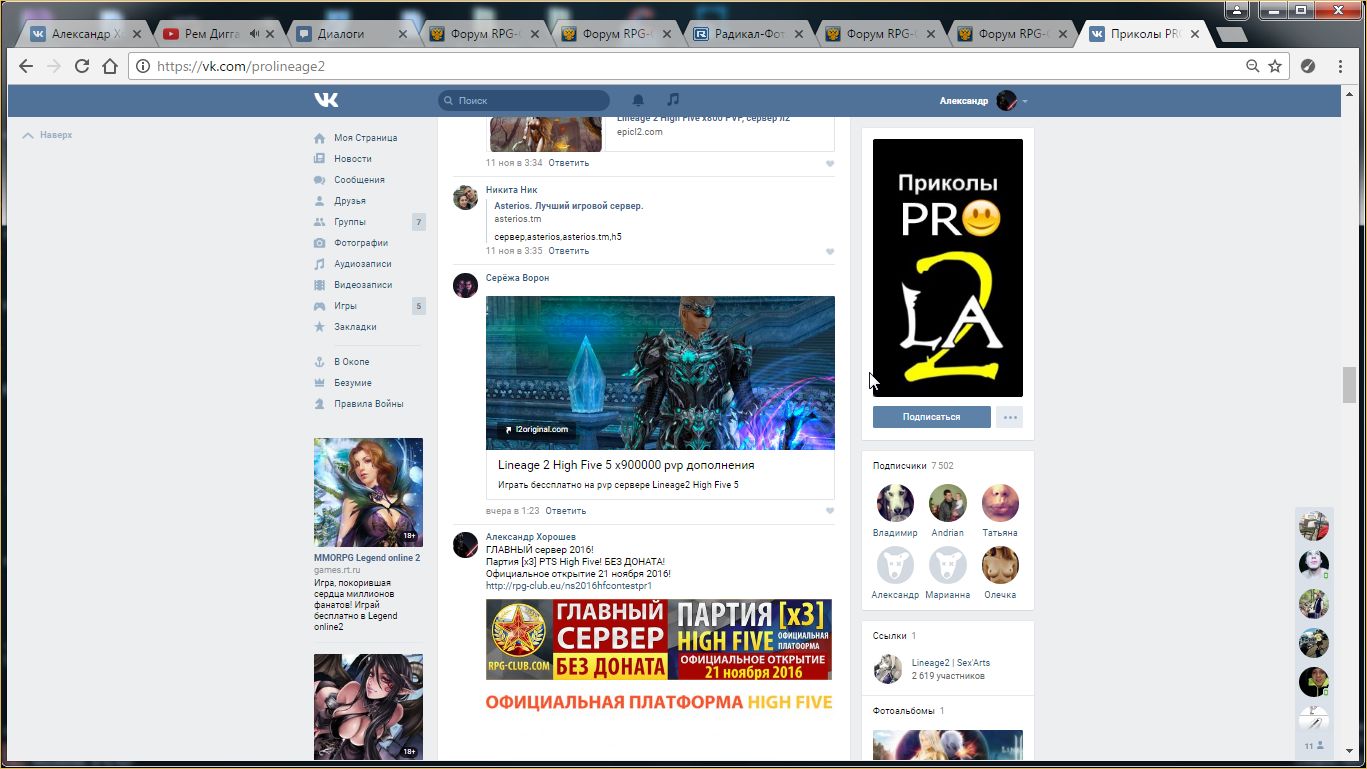This screenshot has width=1367, height=769.
Task: Click the browser reload button
Action: (x=82, y=66)
